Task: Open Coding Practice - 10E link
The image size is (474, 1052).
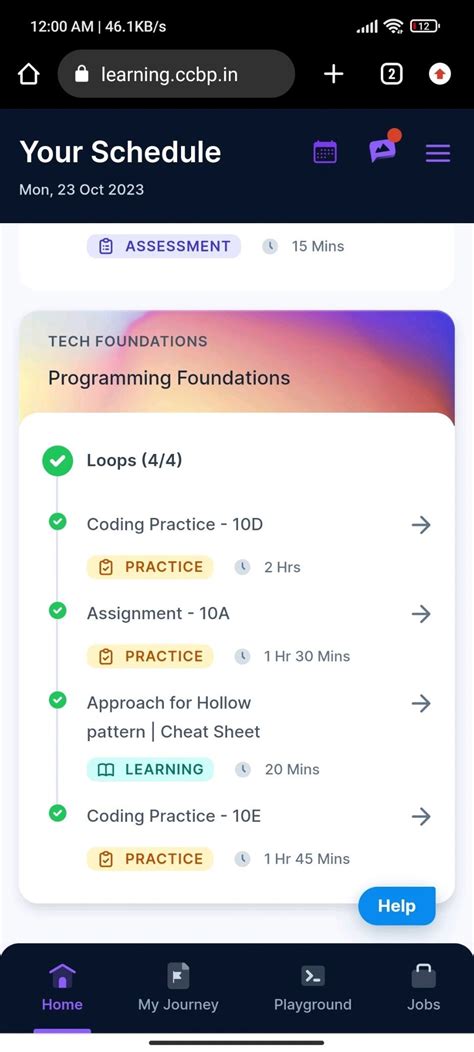Action: (x=174, y=816)
